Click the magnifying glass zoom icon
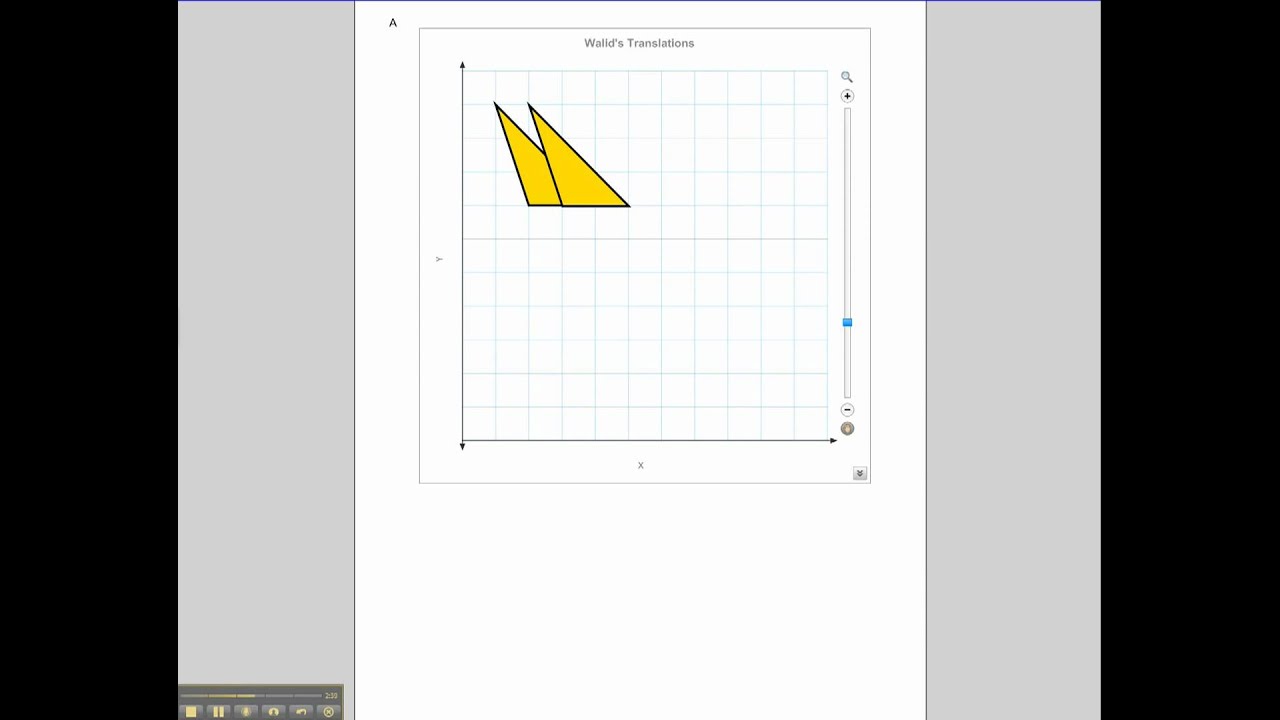 tap(847, 77)
